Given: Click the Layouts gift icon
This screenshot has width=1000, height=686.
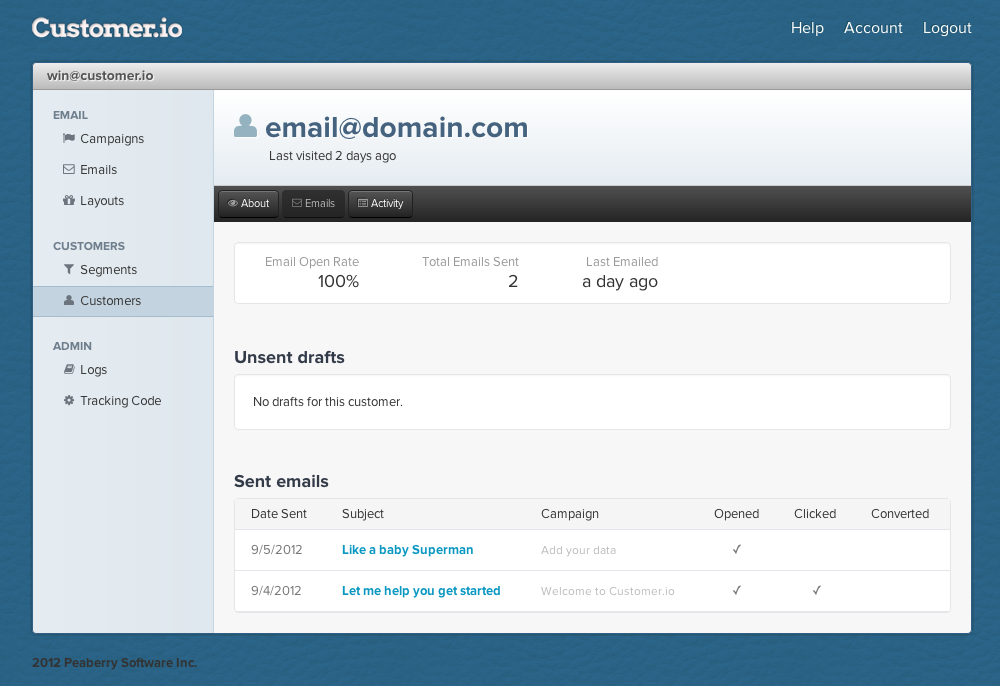Looking at the screenshot, I should click(x=68, y=200).
